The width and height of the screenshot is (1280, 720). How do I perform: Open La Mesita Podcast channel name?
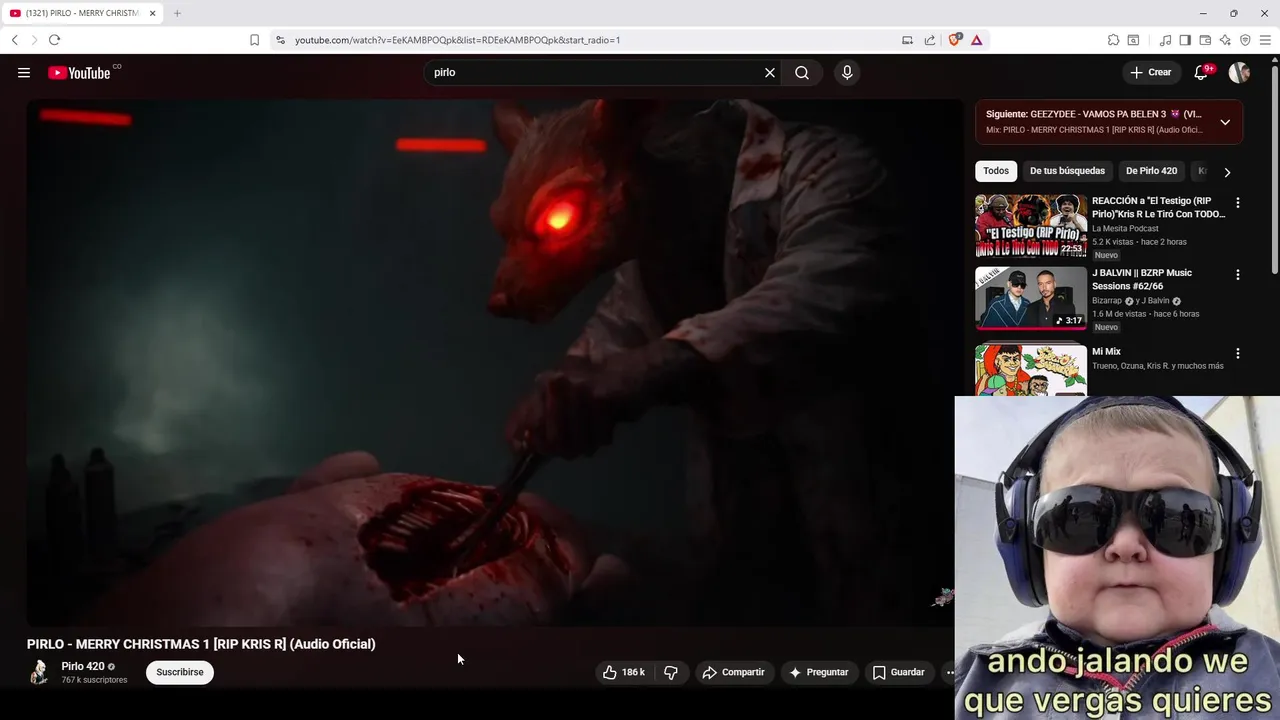pos(1125,229)
